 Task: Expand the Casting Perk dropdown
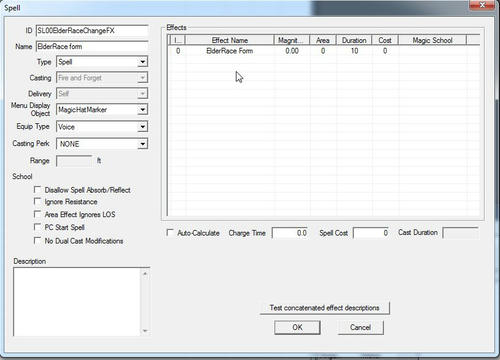point(102,144)
